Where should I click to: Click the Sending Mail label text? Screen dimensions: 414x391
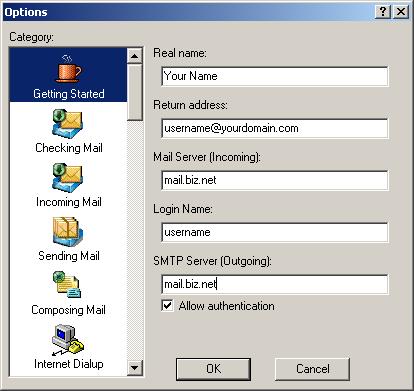[x=69, y=256]
